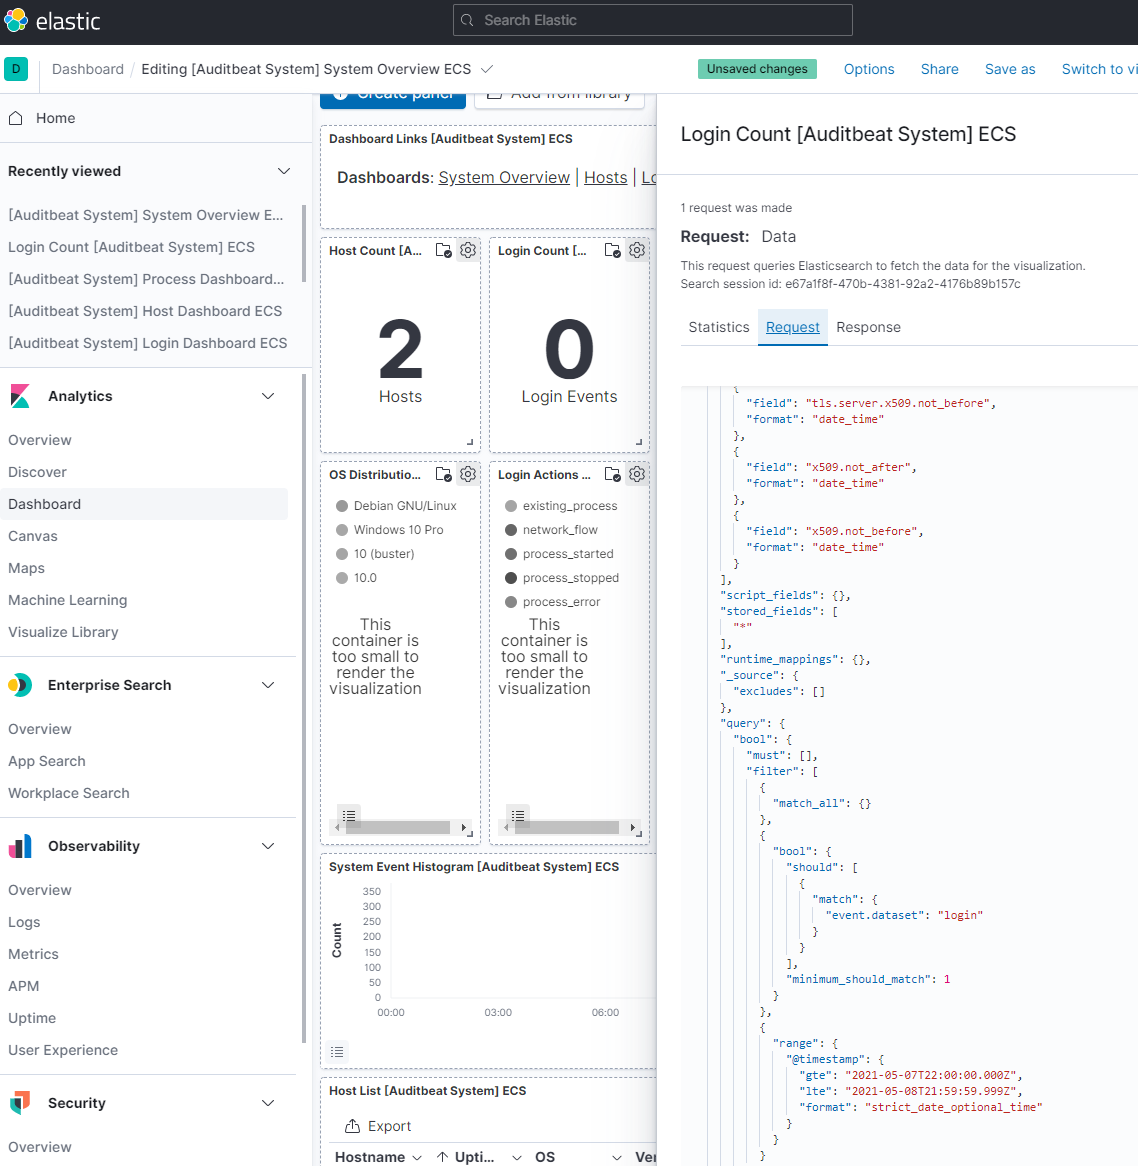1138x1166 pixels.
Task: Click the Observability icon
Action: click(20, 846)
